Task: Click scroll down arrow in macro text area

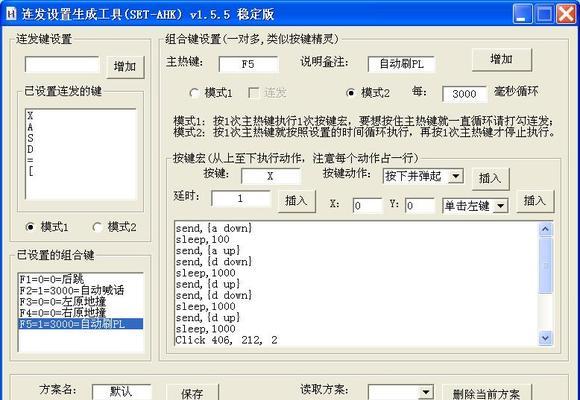Action: (x=546, y=337)
